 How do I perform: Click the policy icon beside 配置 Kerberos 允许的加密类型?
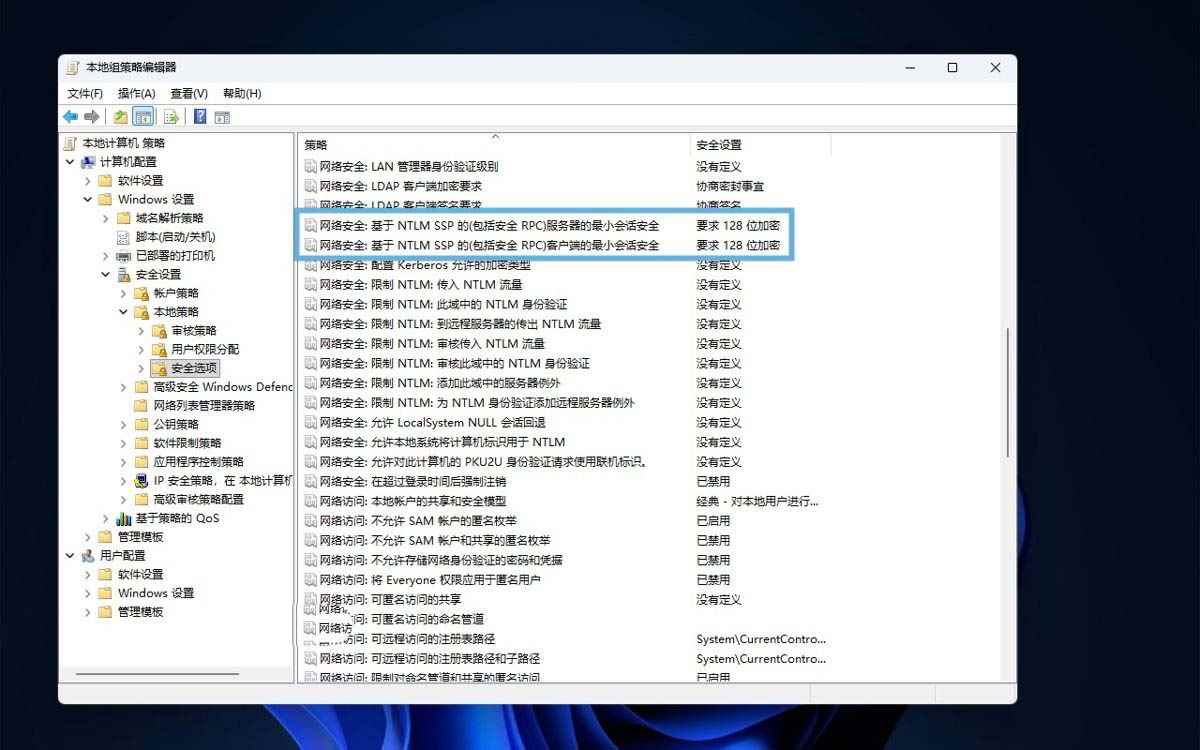(311, 265)
